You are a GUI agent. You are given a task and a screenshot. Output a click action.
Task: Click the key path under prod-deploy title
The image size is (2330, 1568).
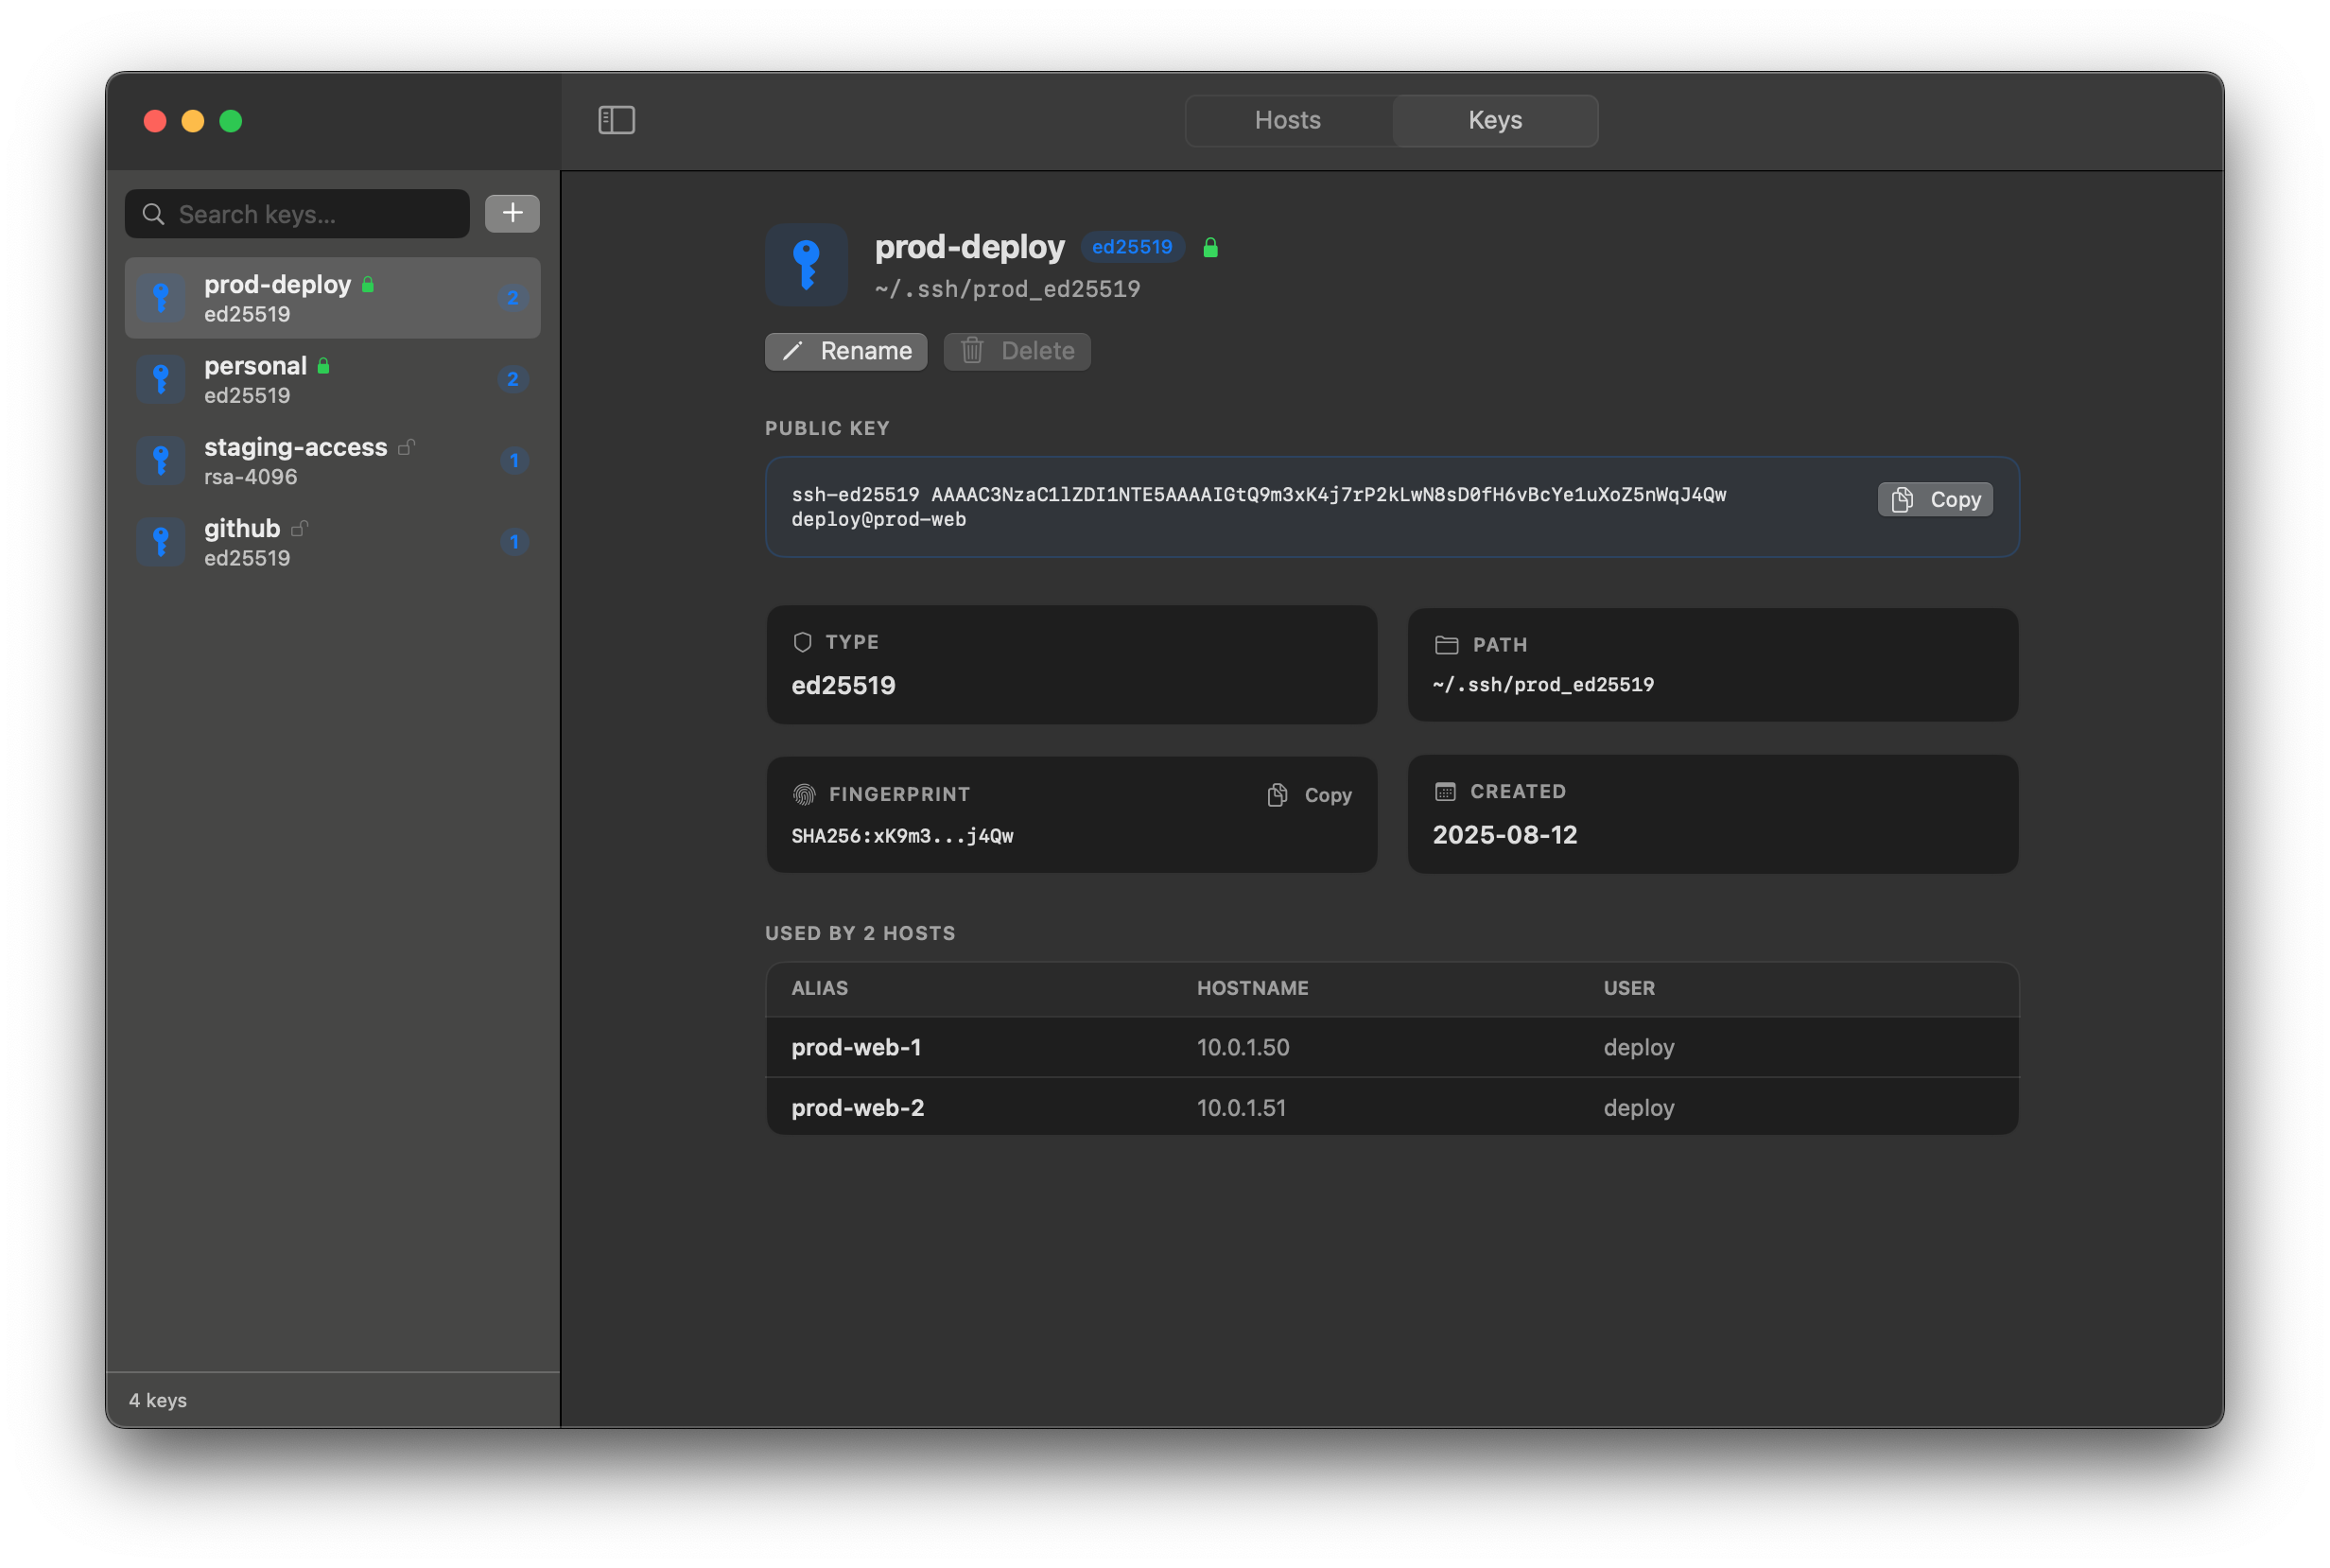pos(1007,289)
